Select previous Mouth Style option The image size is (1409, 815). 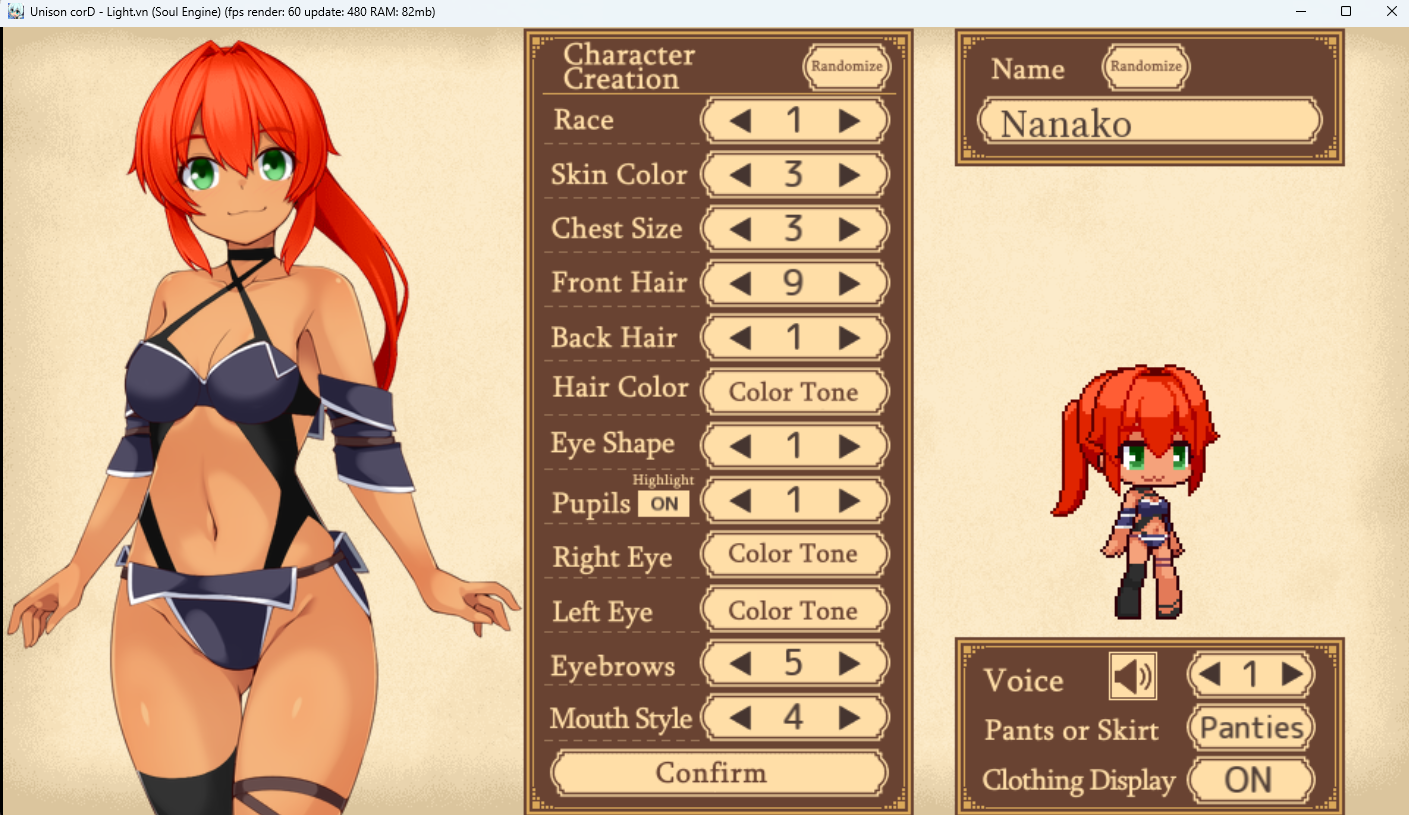(x=740, y=717)
